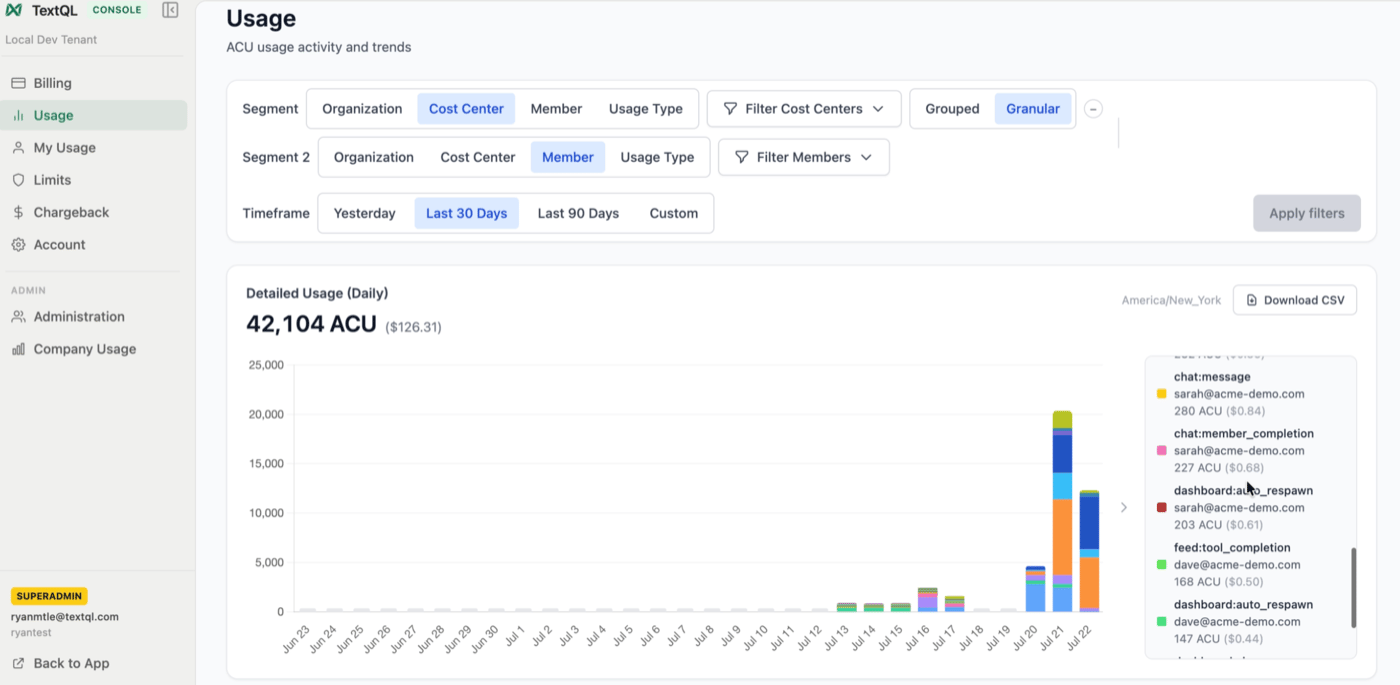Click the Company Usage chart icon
Viewport: 1400px width, 685px height.
tap(18, 349)
